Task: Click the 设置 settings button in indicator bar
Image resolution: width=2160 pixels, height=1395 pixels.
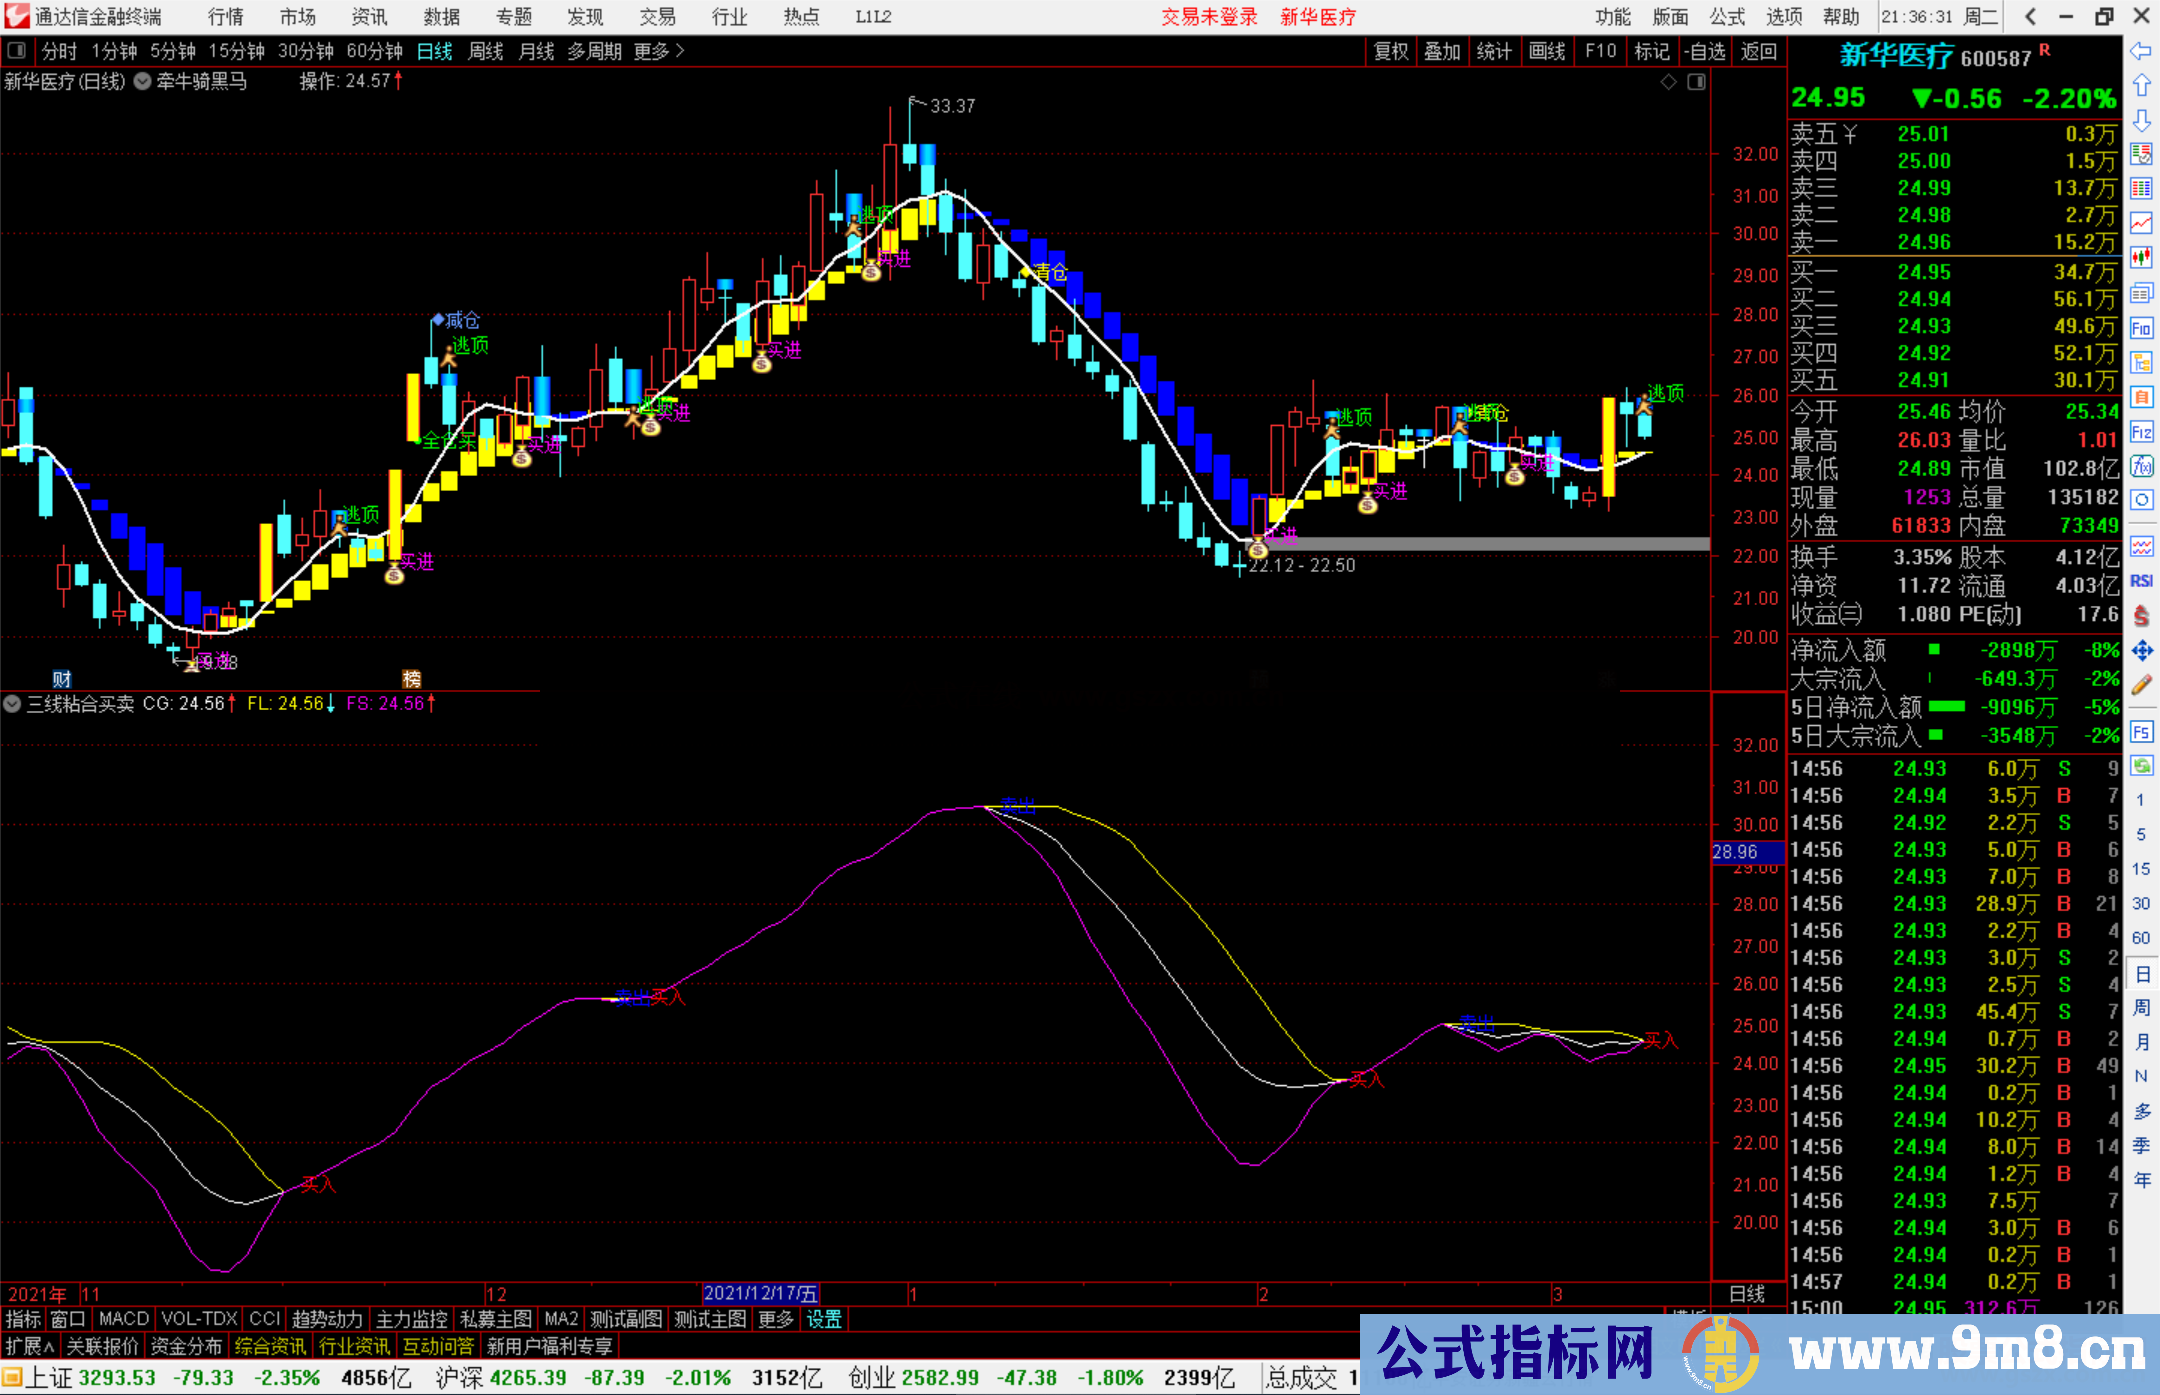Action: click(x=822, y=1319)
